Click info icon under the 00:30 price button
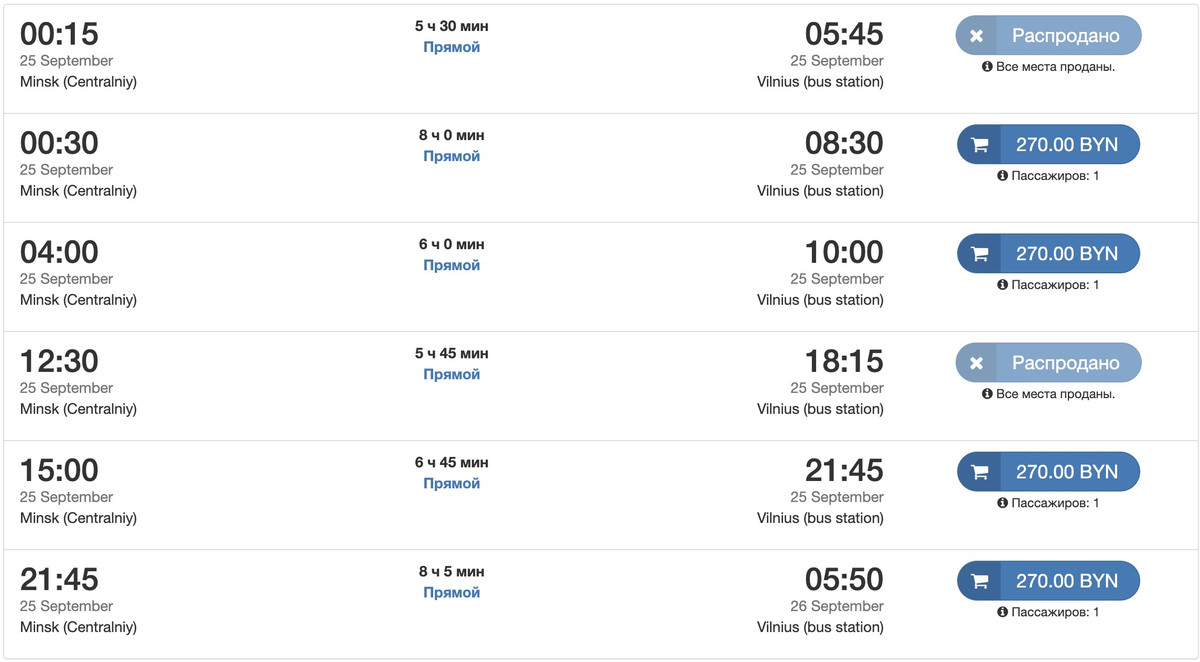1200x662 pixels. (1002, 176)
